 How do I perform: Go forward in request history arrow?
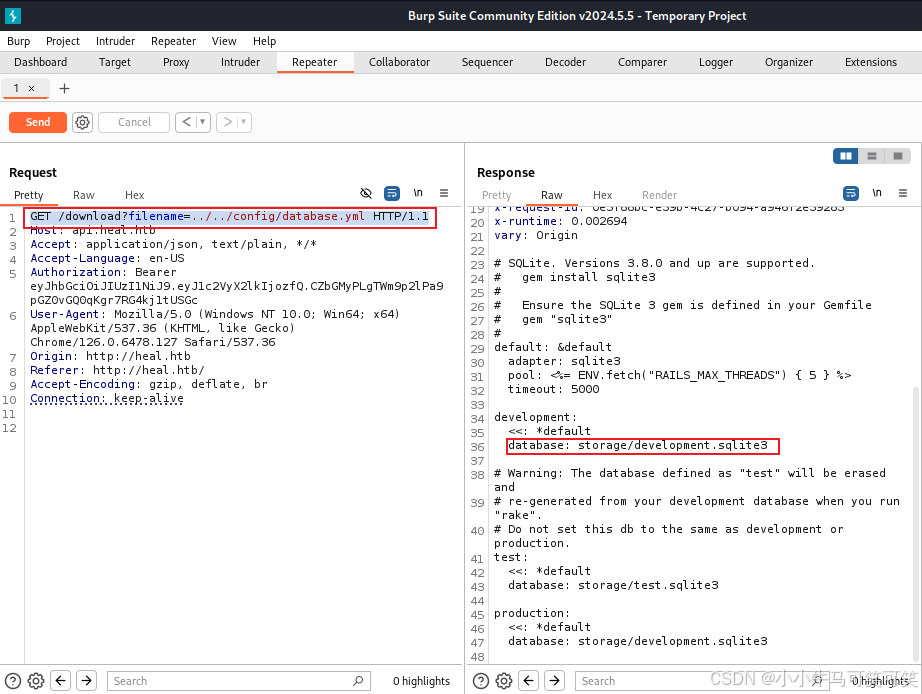(228, 122)
